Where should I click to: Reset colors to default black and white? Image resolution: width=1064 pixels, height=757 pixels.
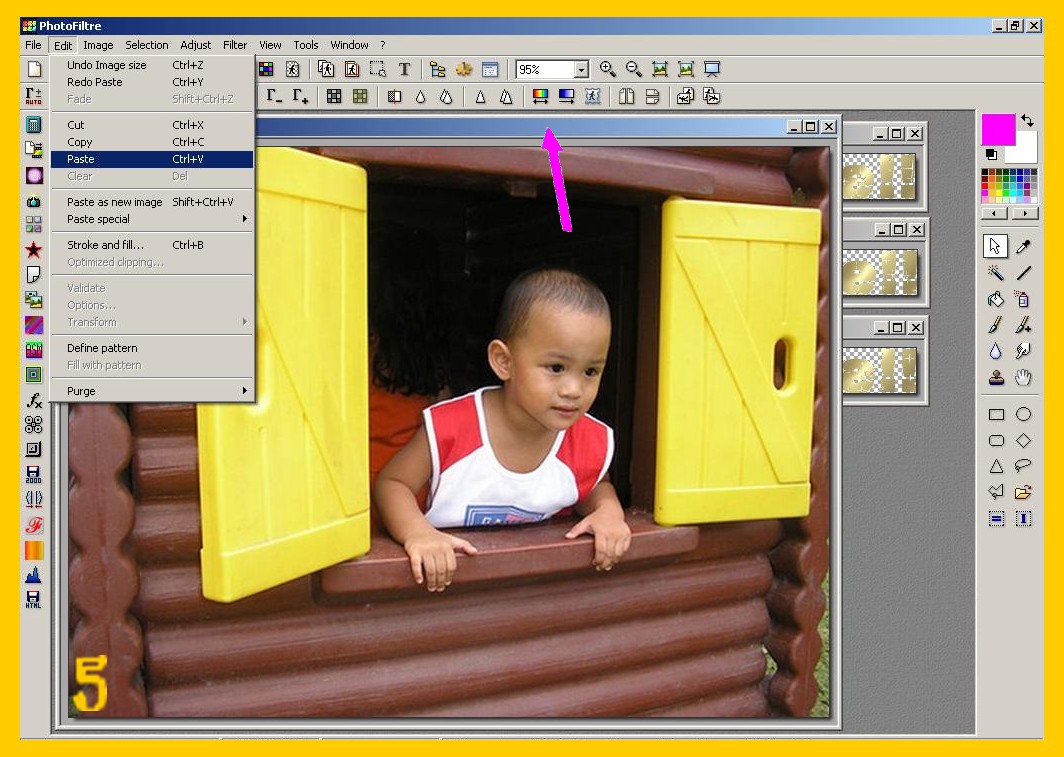click(991, 154)
